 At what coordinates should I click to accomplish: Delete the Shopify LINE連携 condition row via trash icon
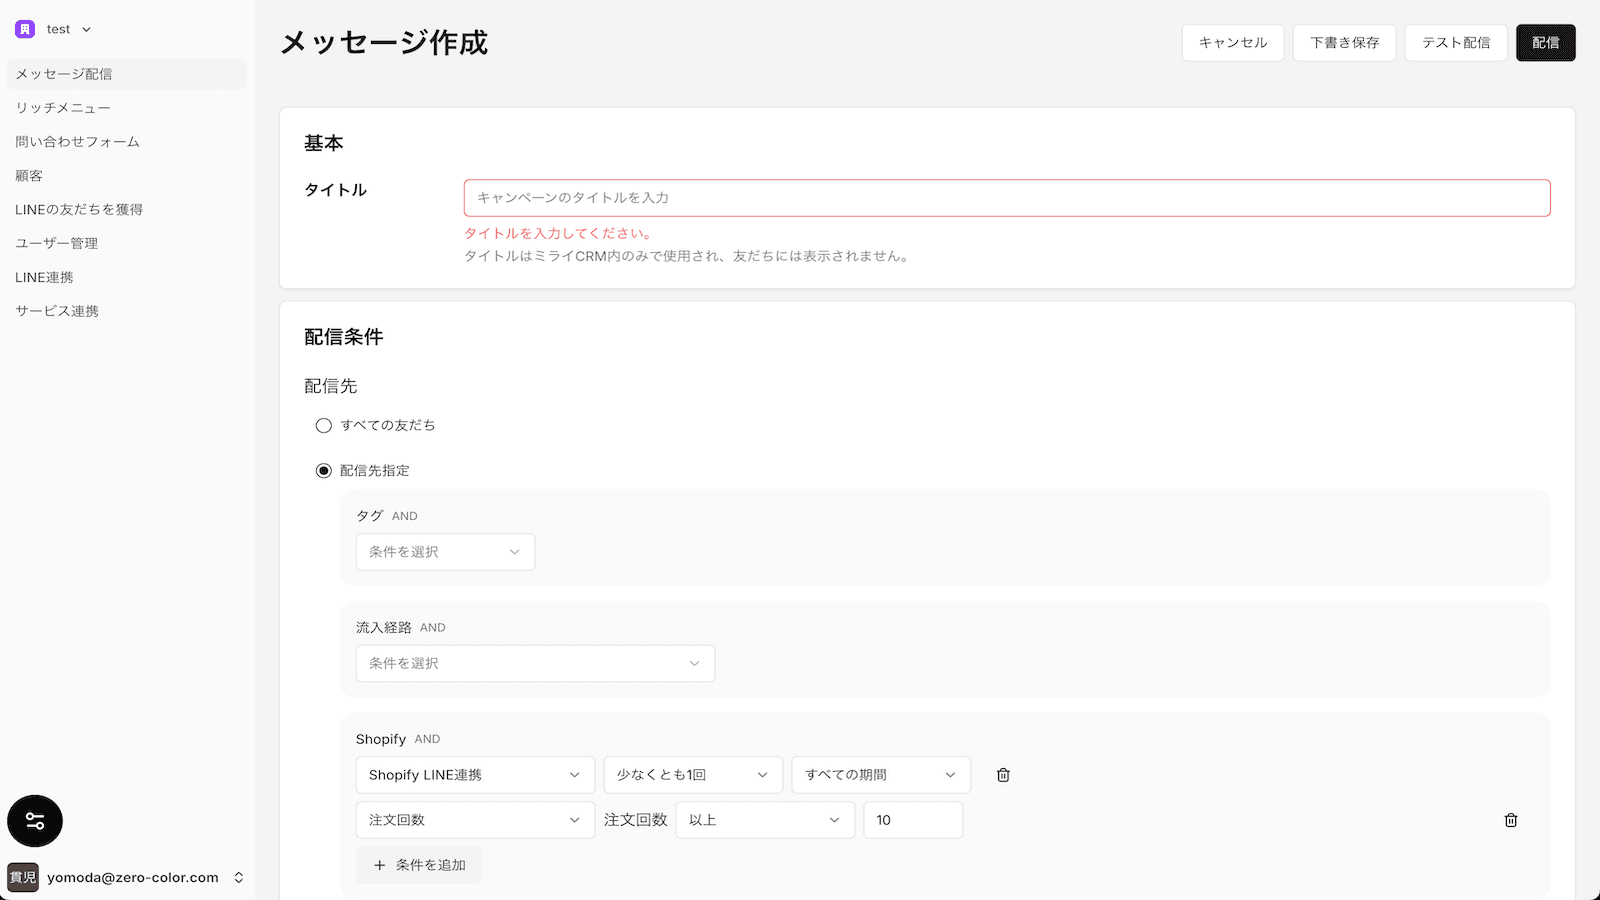click(x=1002, y=774)
